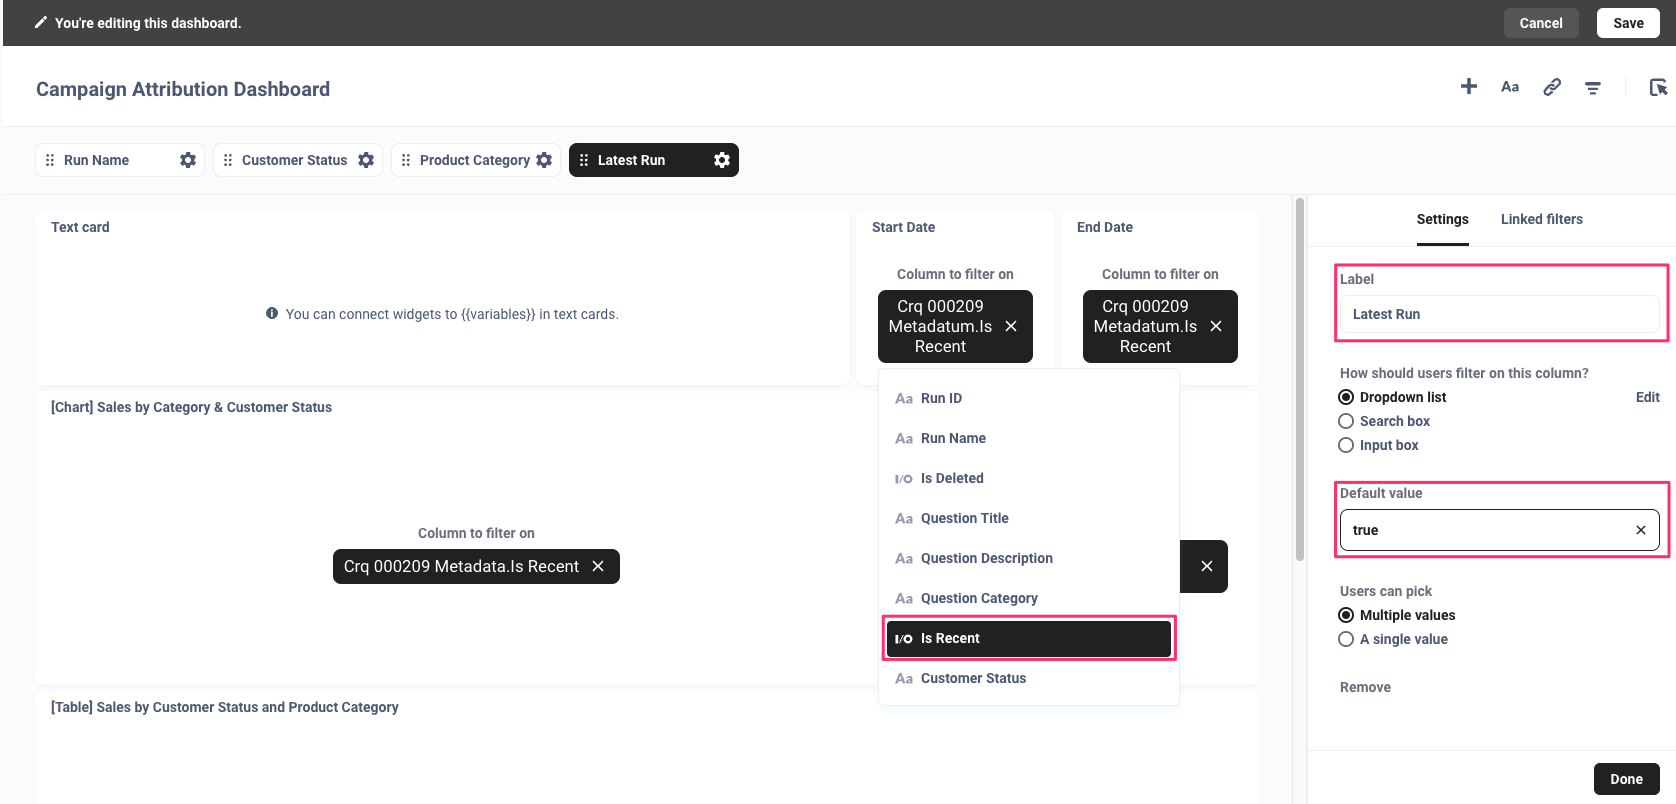Clear the default value 'true' with X
The width and height of the screenshot is (1676, 804).
[x=1640, y=530]
